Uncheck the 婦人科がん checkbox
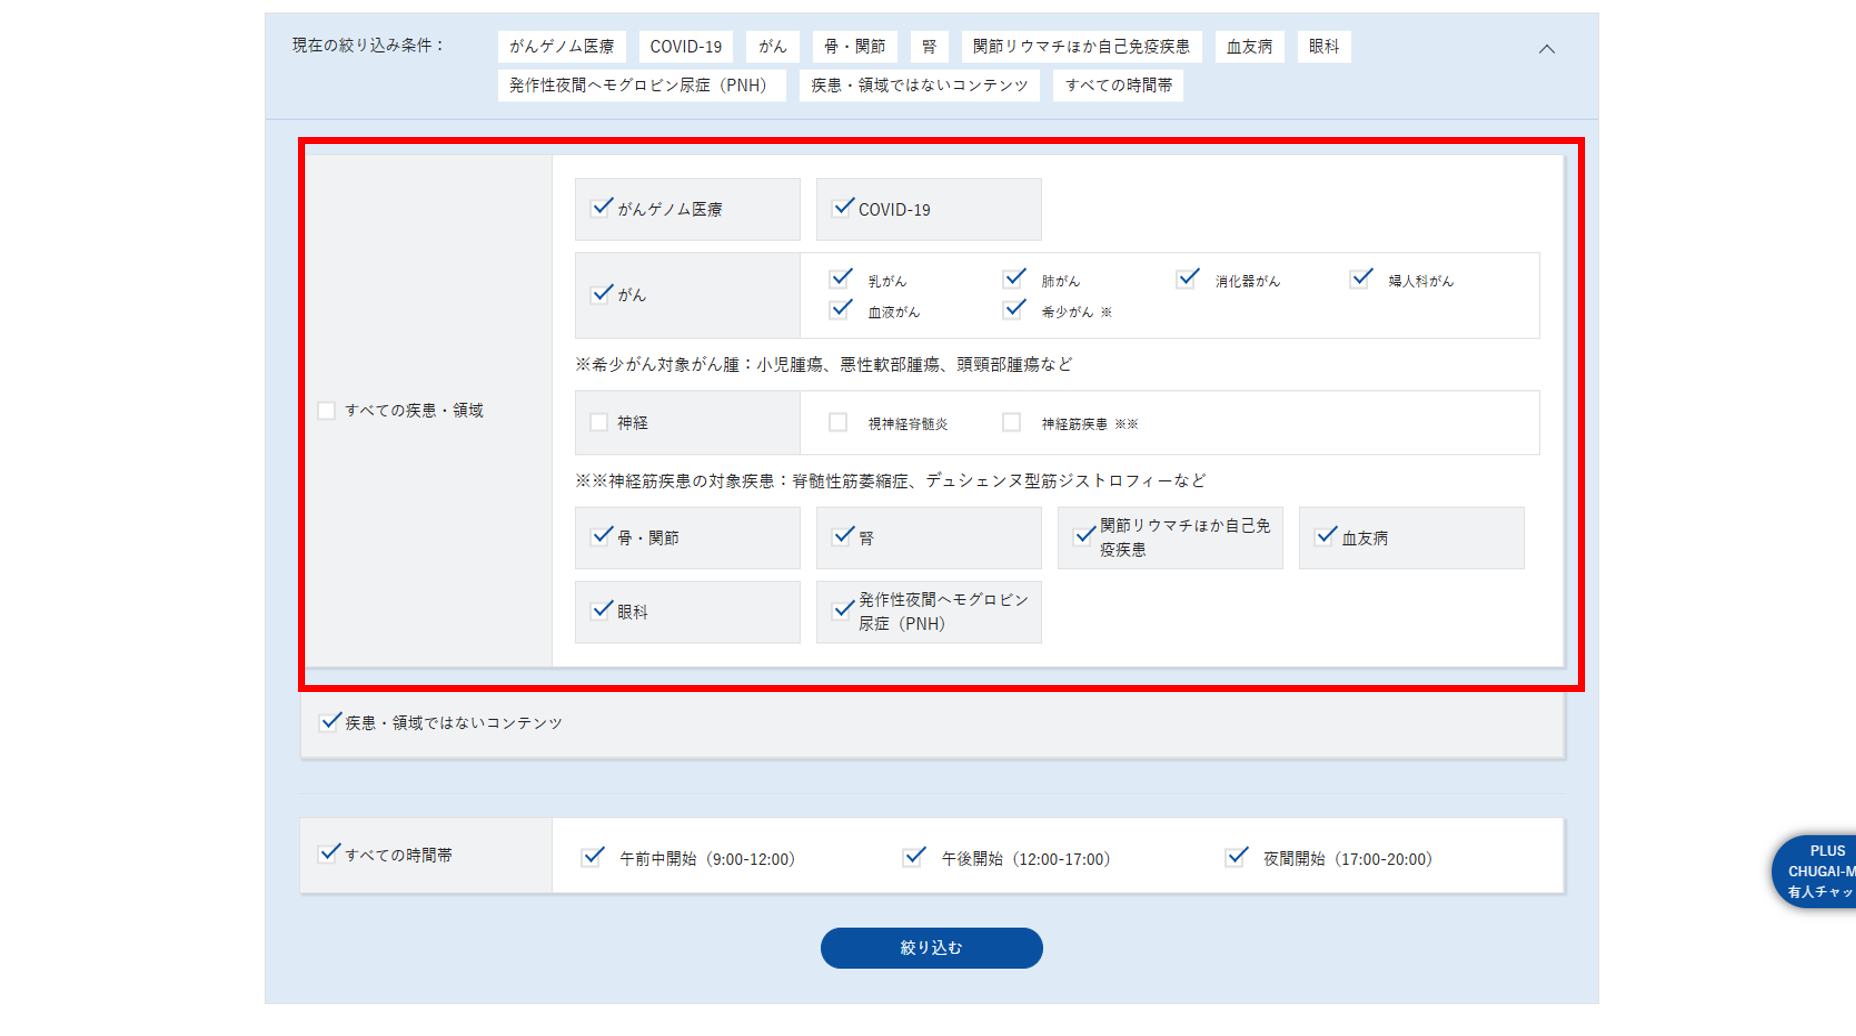1856x1036 pixels. click(x=1360, y=279)
